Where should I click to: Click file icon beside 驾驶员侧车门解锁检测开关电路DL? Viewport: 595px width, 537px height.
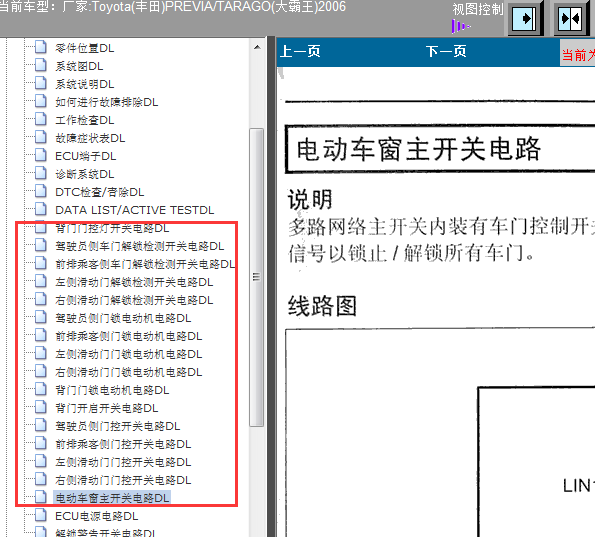pyautogui.click(x=41, y=245)
